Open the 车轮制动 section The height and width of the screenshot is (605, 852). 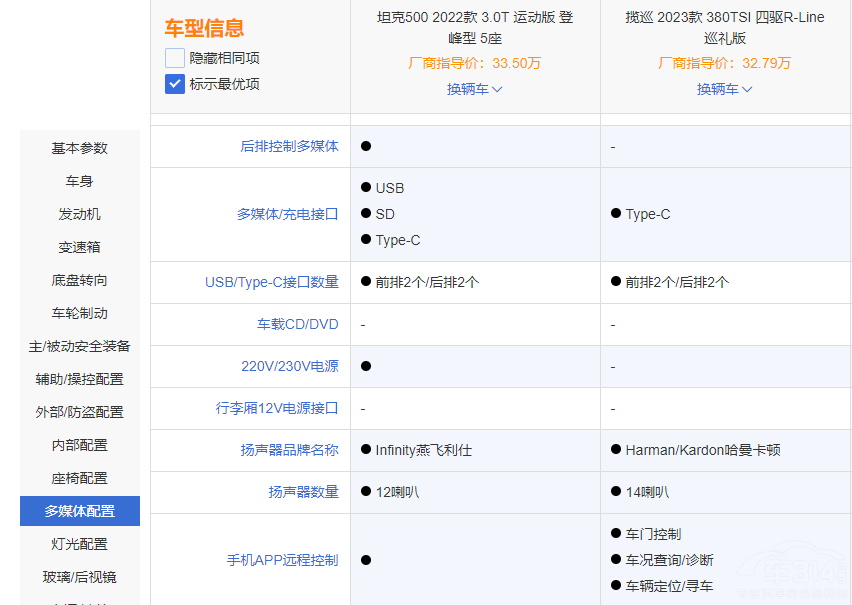[79, 313]
